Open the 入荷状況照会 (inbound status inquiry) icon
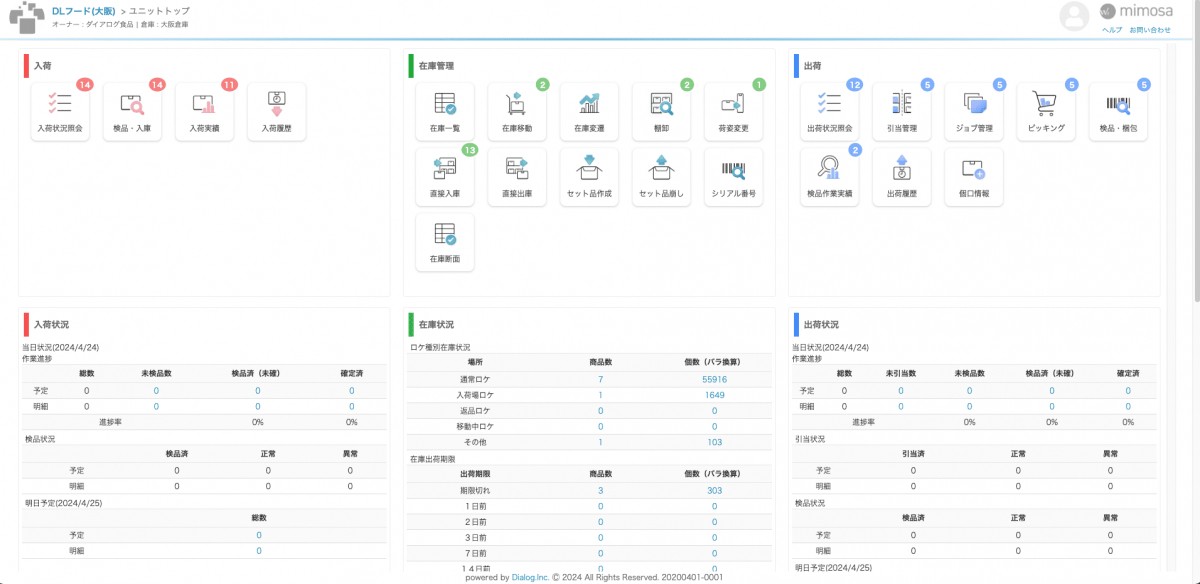 coord(61,108)
